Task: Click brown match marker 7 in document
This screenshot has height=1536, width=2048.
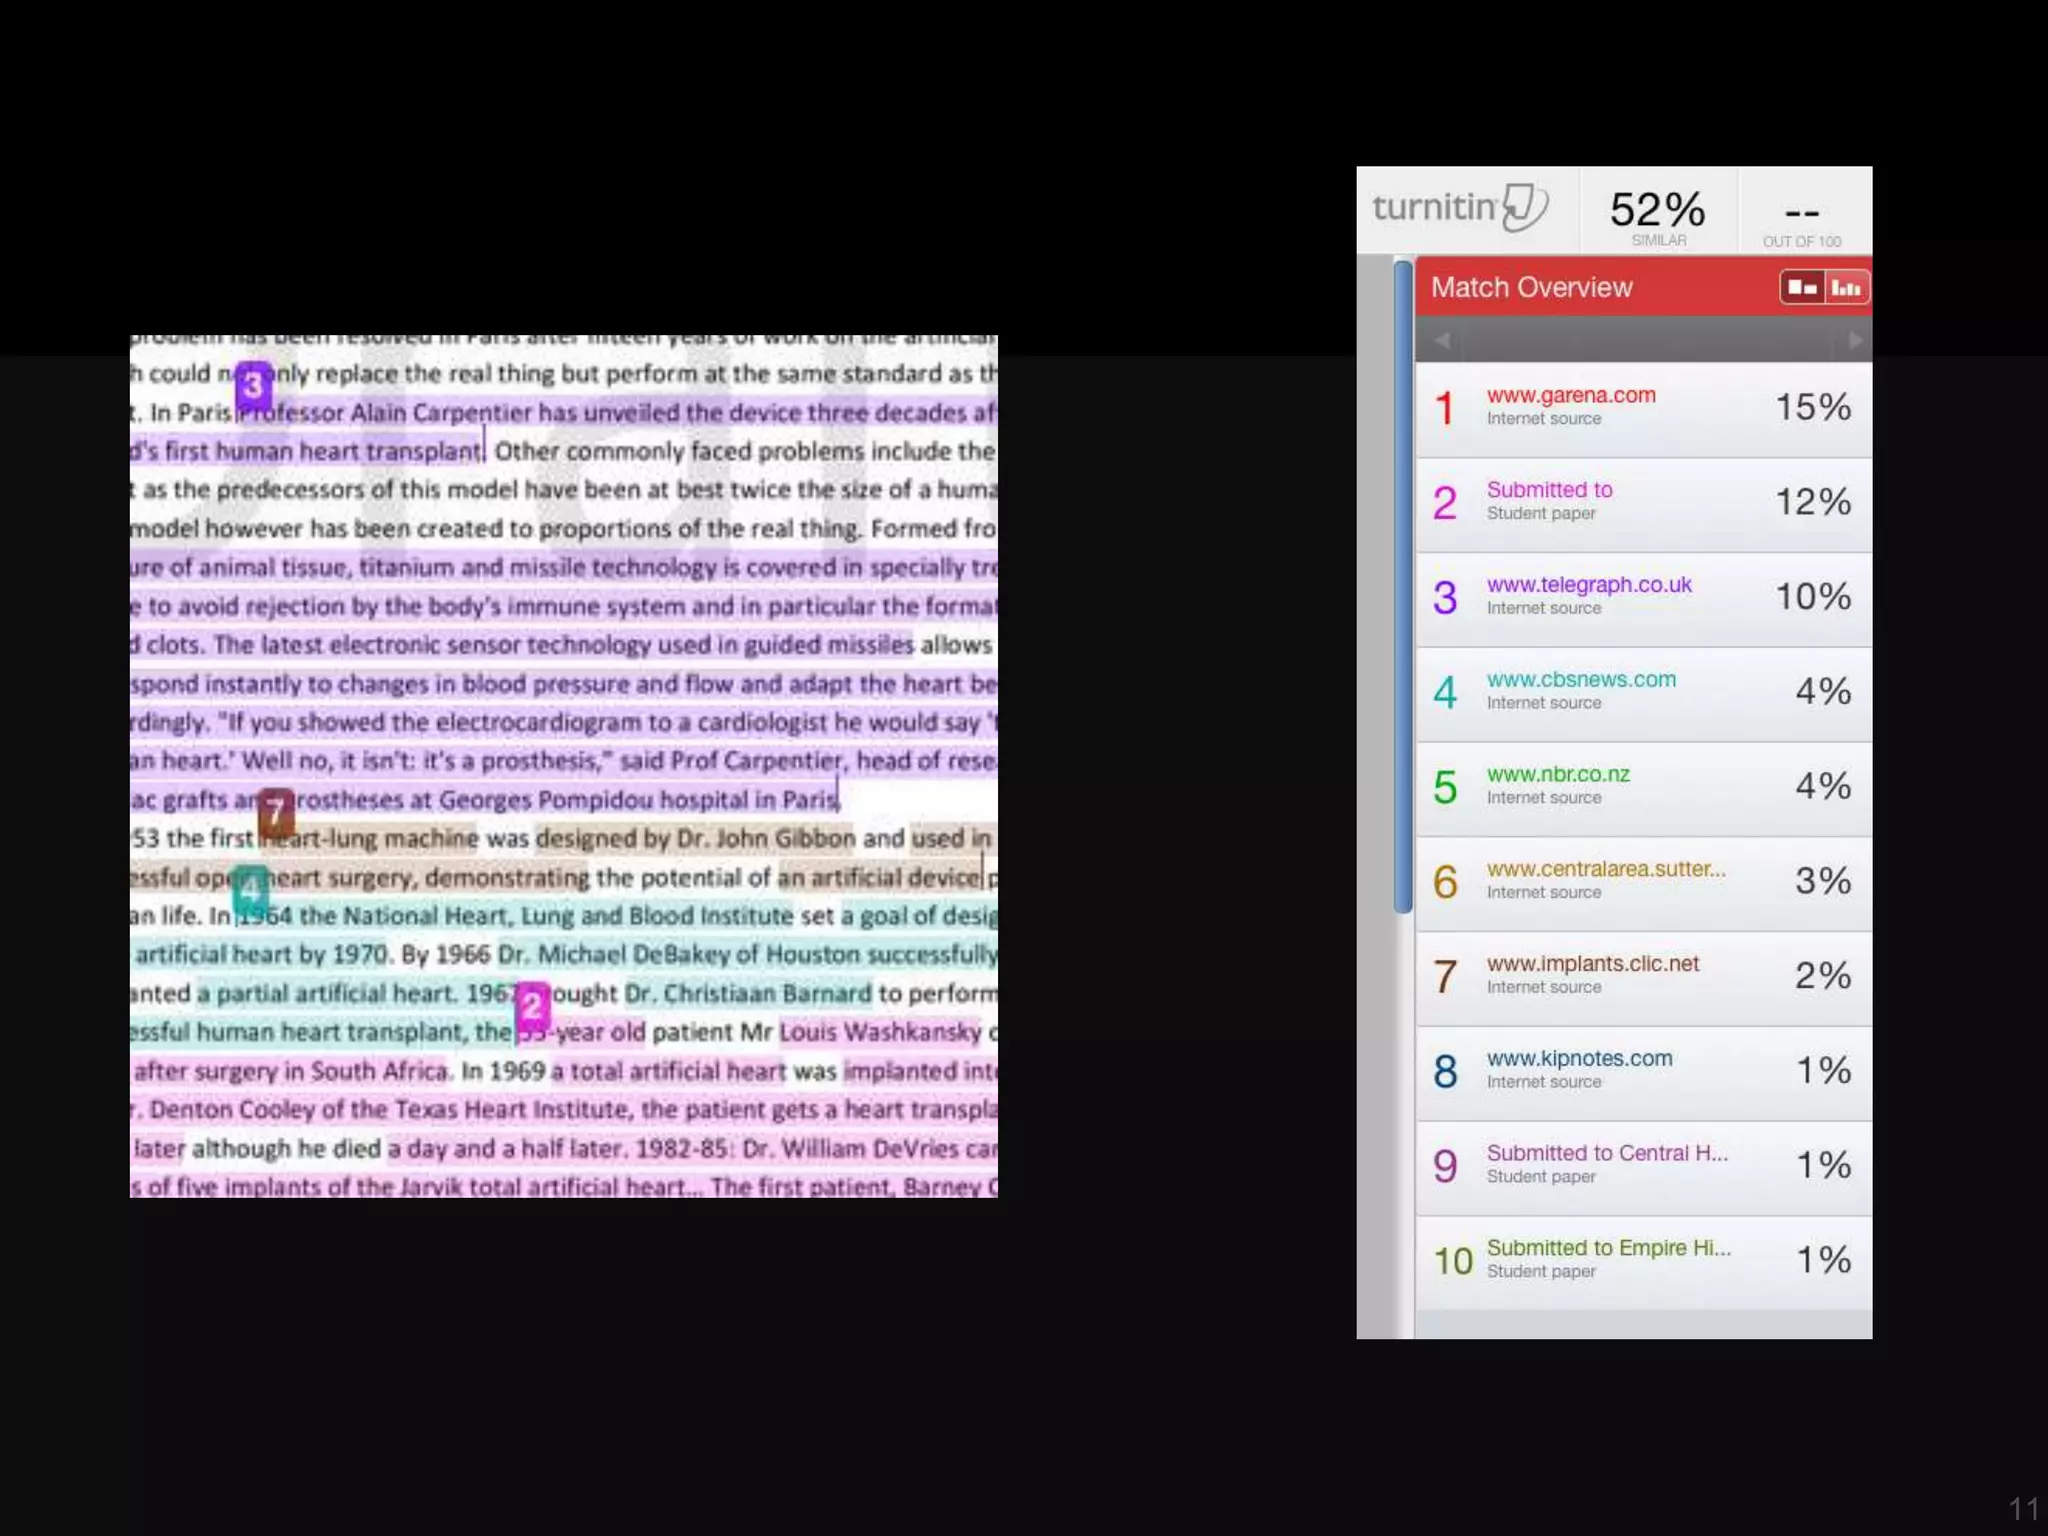Action: (x=276, y=812)
